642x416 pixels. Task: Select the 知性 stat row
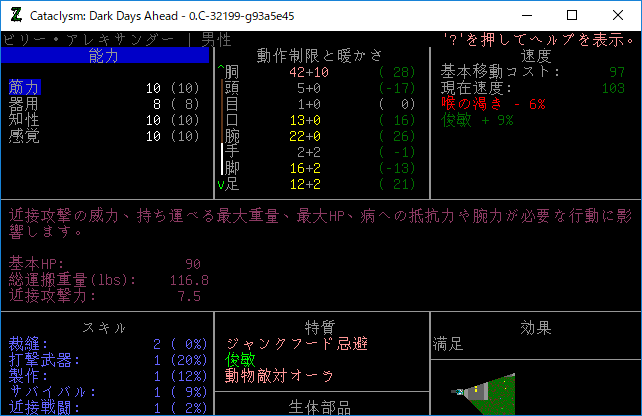click(x=24, y=120)
